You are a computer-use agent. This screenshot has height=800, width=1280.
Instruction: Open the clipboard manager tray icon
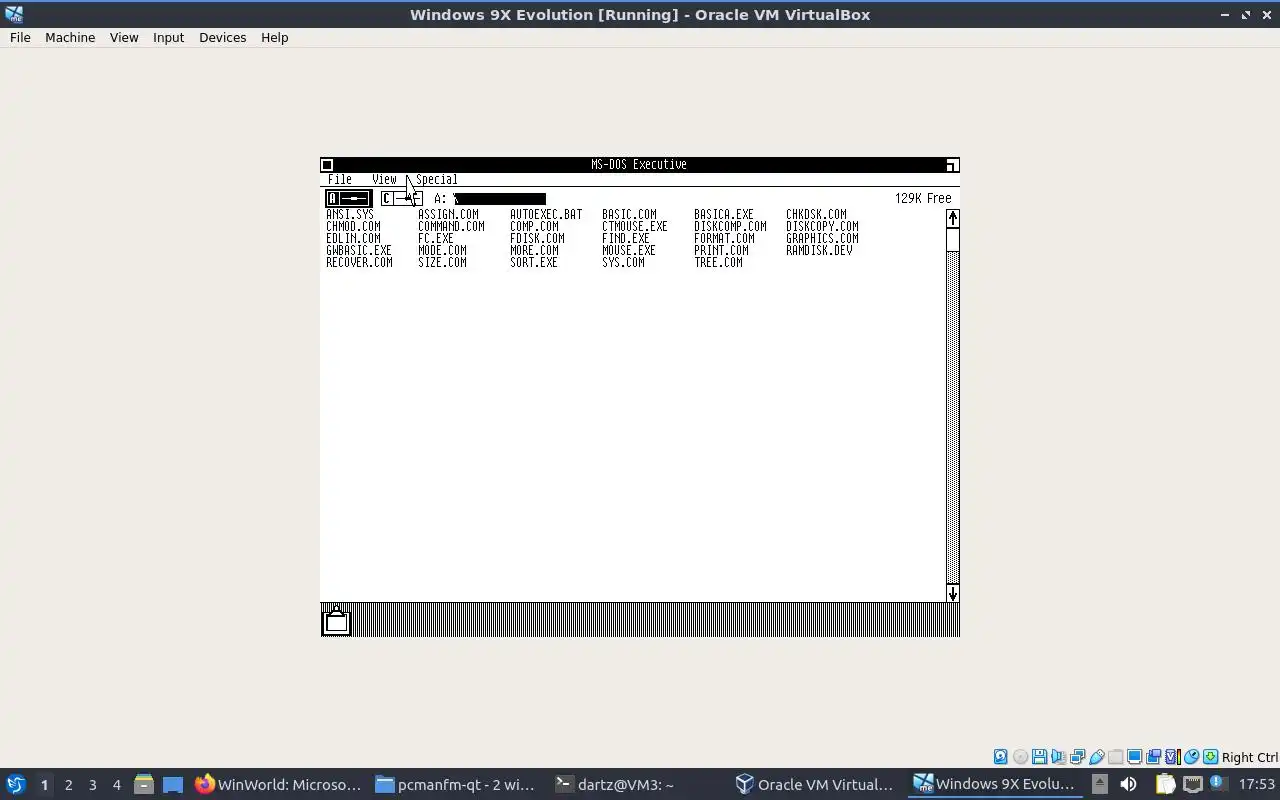[x=1166, y=784]
